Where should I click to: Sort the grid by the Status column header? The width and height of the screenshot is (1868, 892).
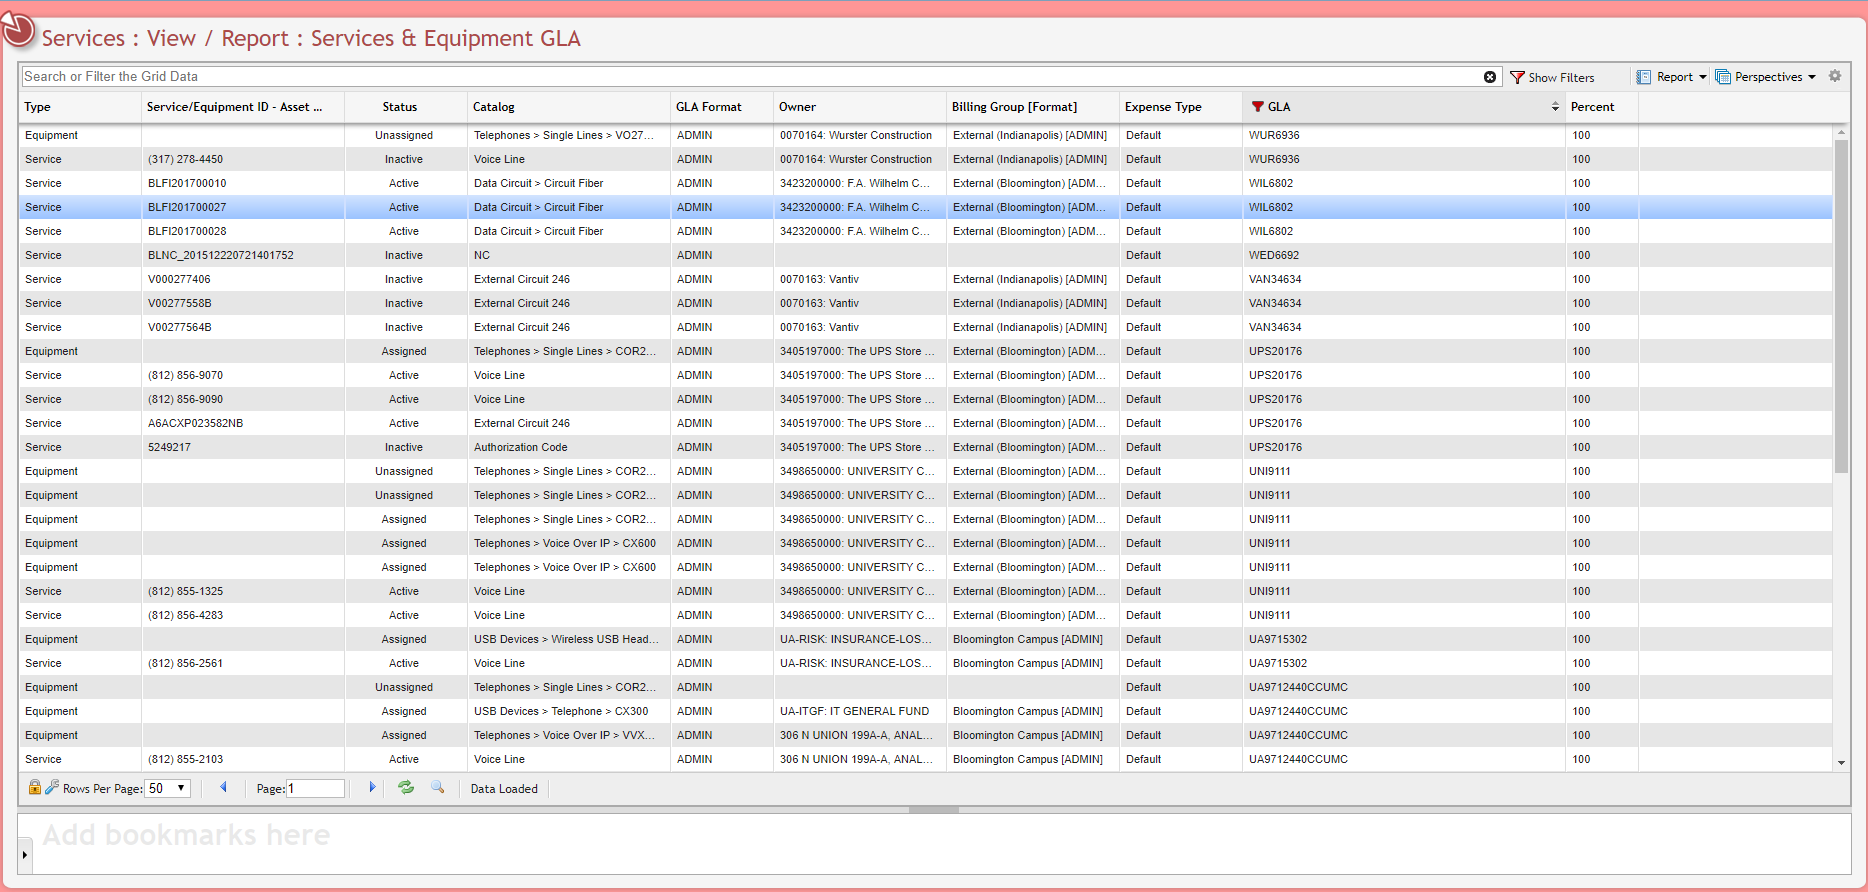399,107
